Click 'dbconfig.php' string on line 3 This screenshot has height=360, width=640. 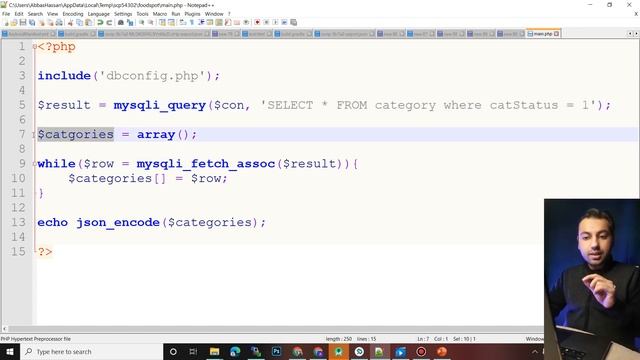click(152, 76)
